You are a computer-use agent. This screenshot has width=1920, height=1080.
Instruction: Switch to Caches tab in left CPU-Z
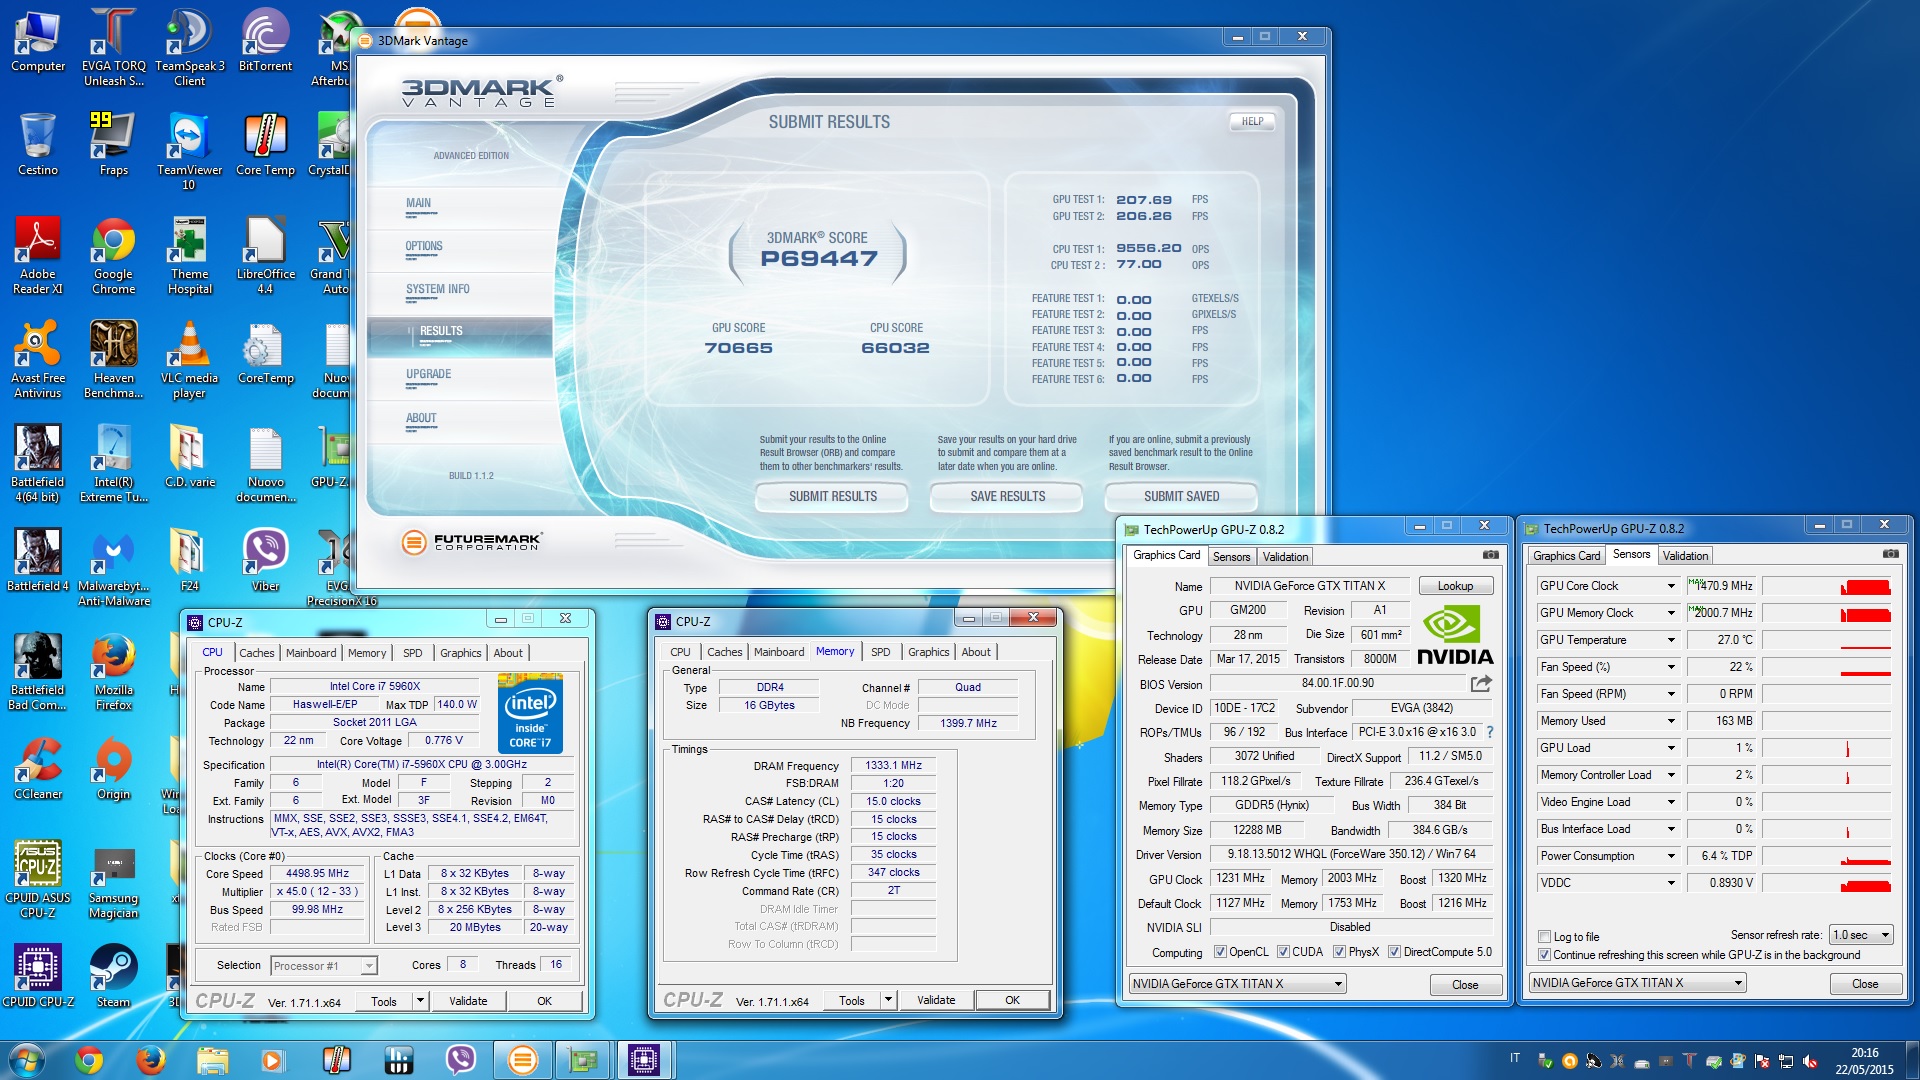[x=256, y=653]
